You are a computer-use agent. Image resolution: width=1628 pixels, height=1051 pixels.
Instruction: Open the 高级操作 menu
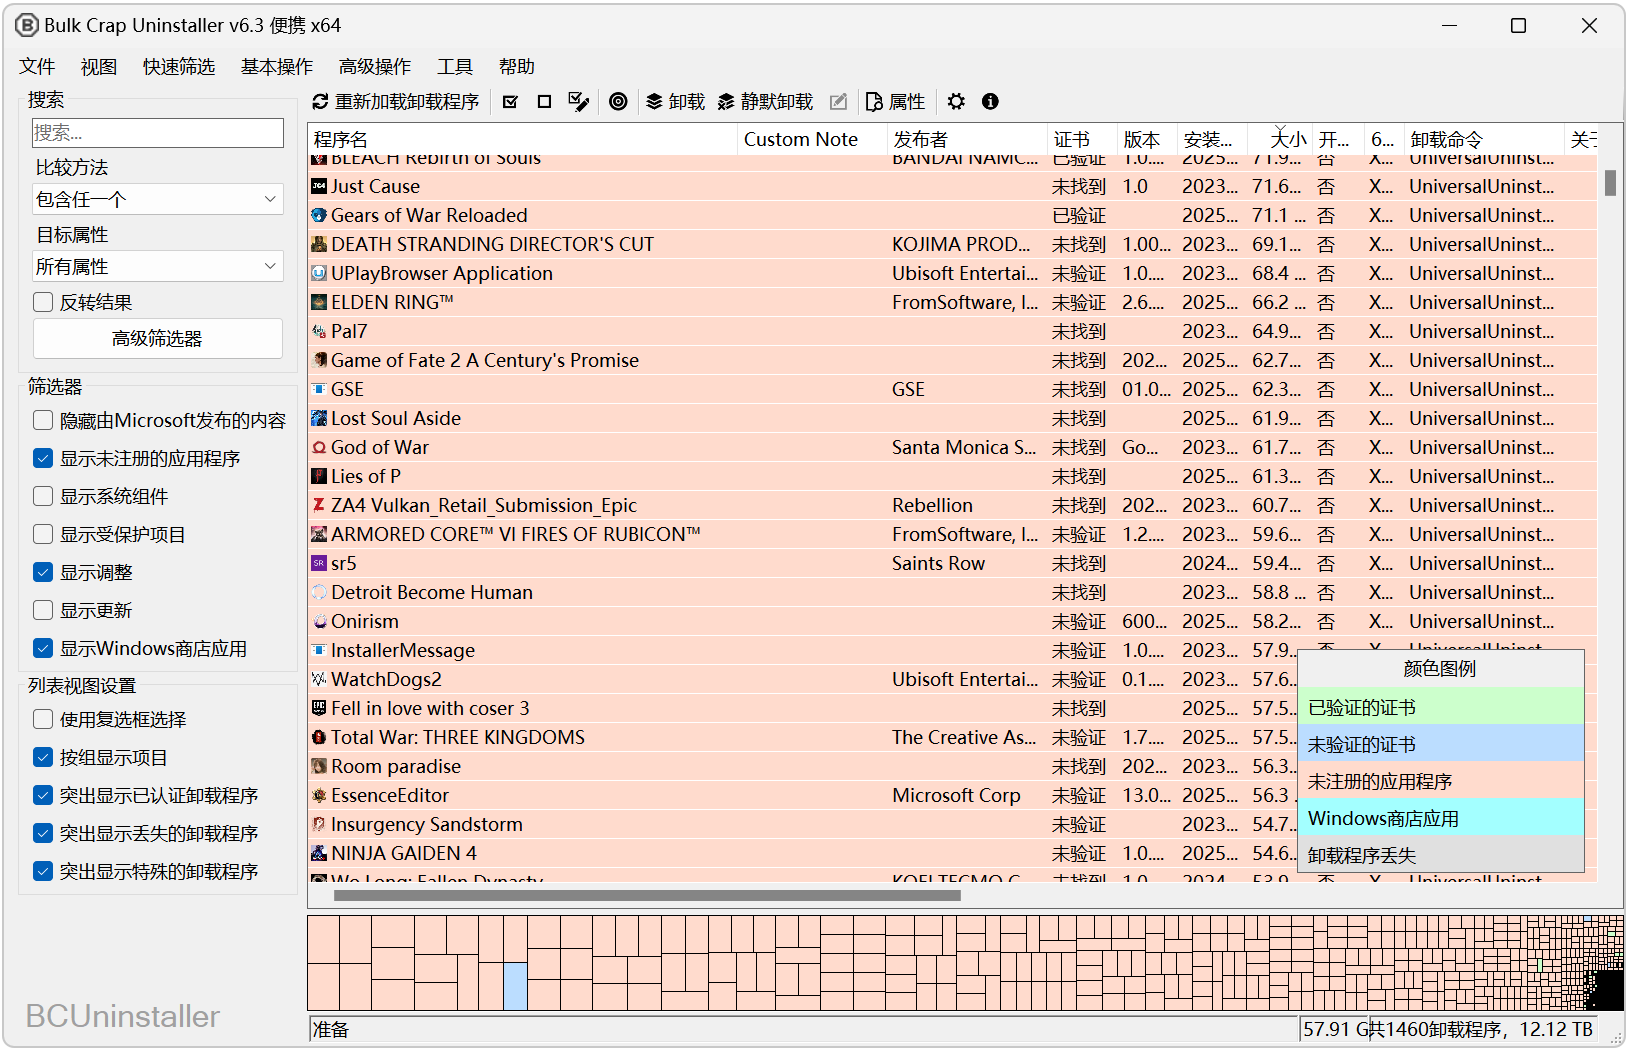point(375,66)
